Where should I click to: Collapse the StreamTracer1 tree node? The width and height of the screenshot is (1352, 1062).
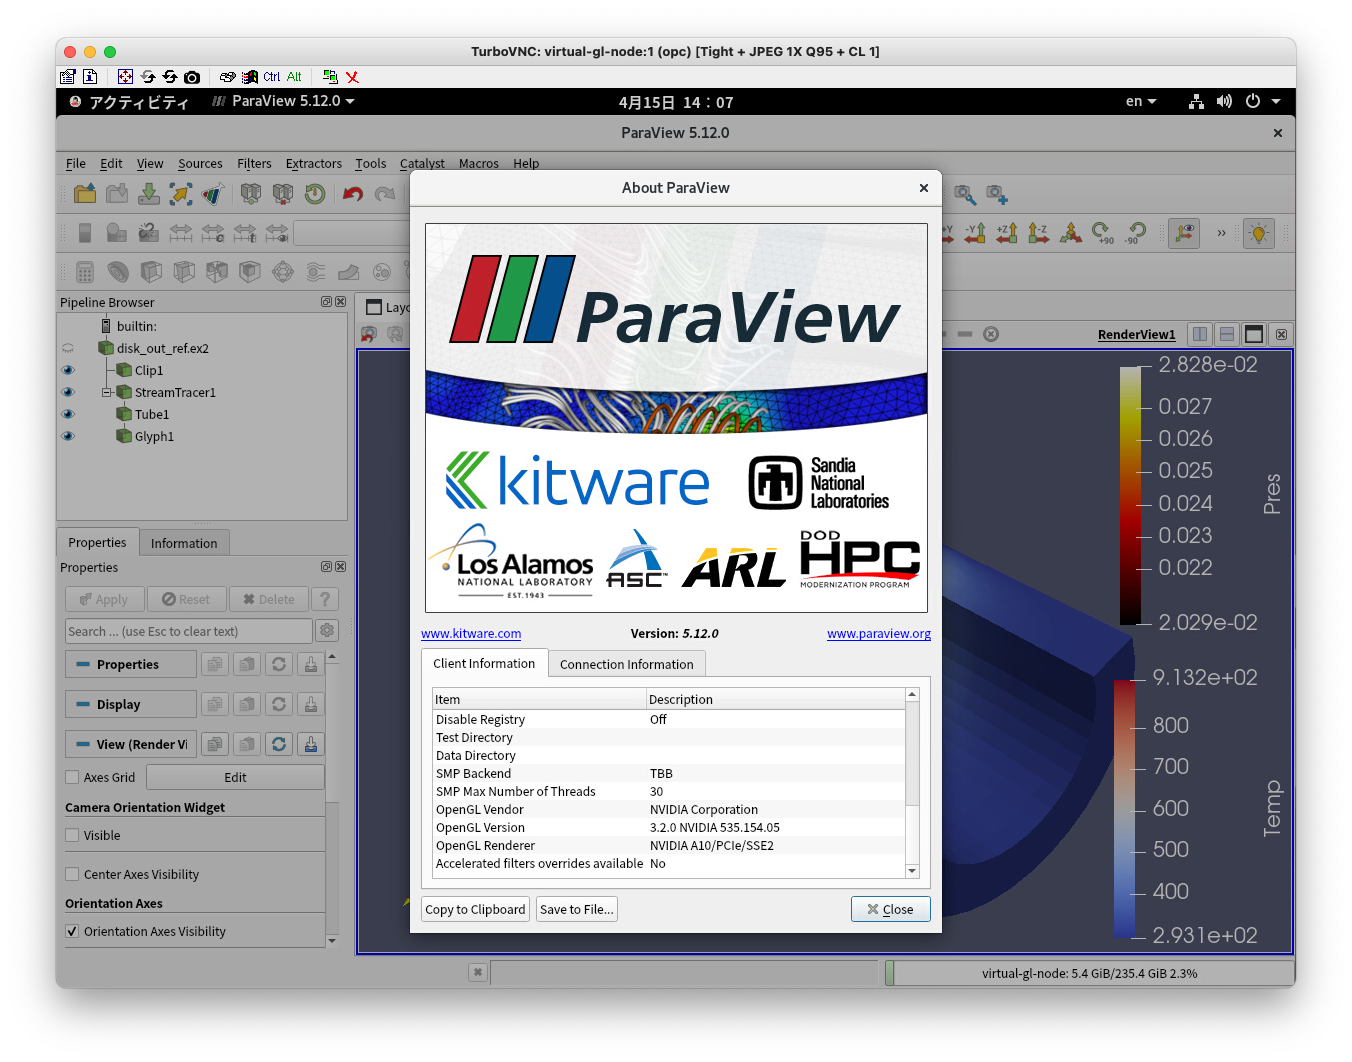[x=106, y=392]
